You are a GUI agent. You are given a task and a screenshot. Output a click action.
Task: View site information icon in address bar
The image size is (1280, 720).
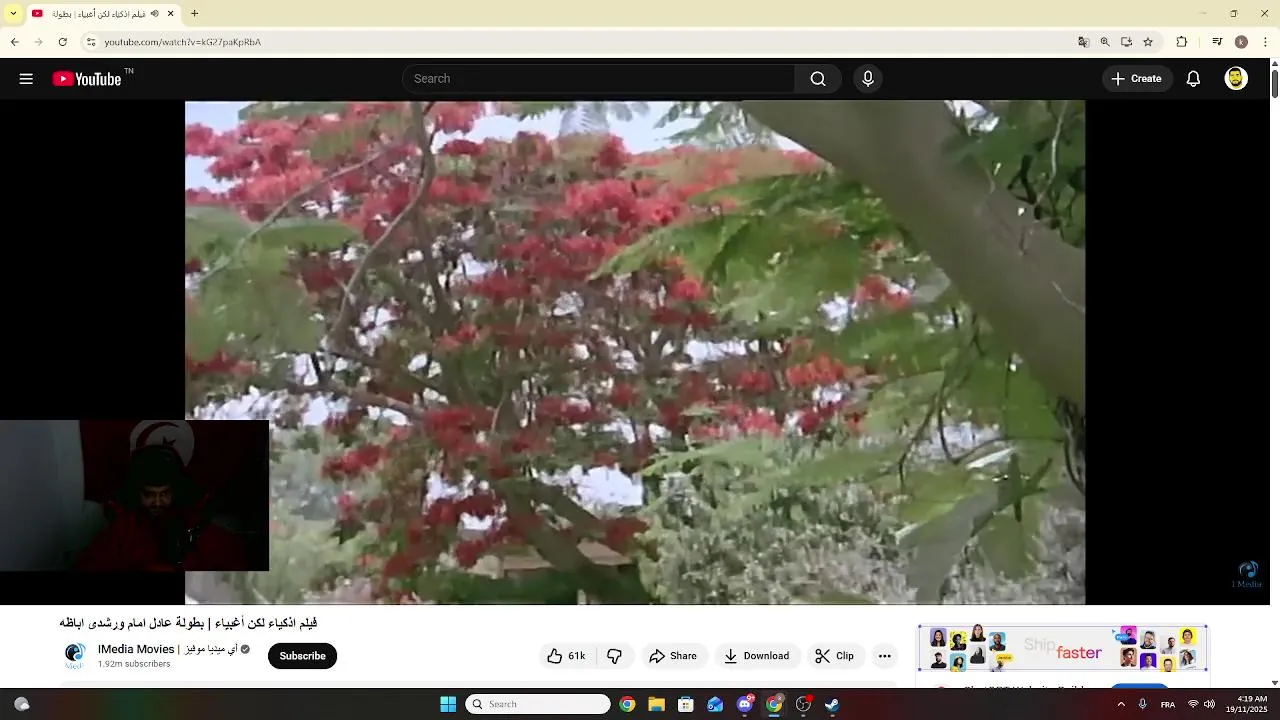(x=90, y=42)
